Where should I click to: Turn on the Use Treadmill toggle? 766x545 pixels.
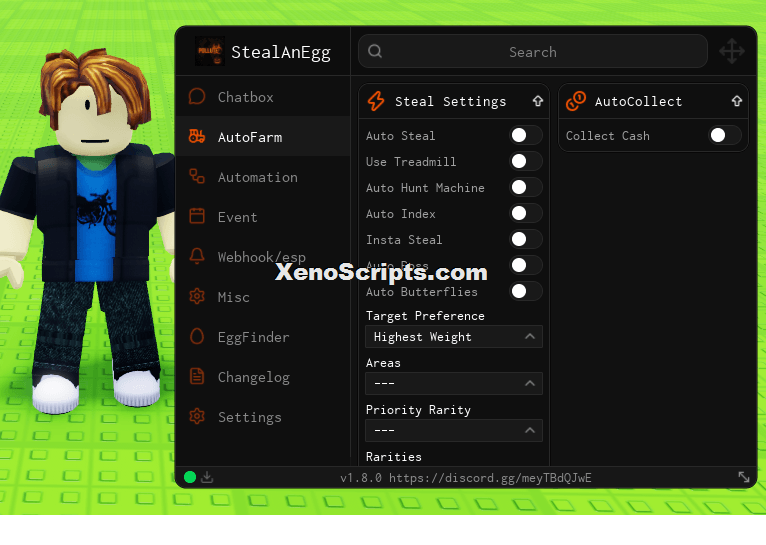coord(526,161)
